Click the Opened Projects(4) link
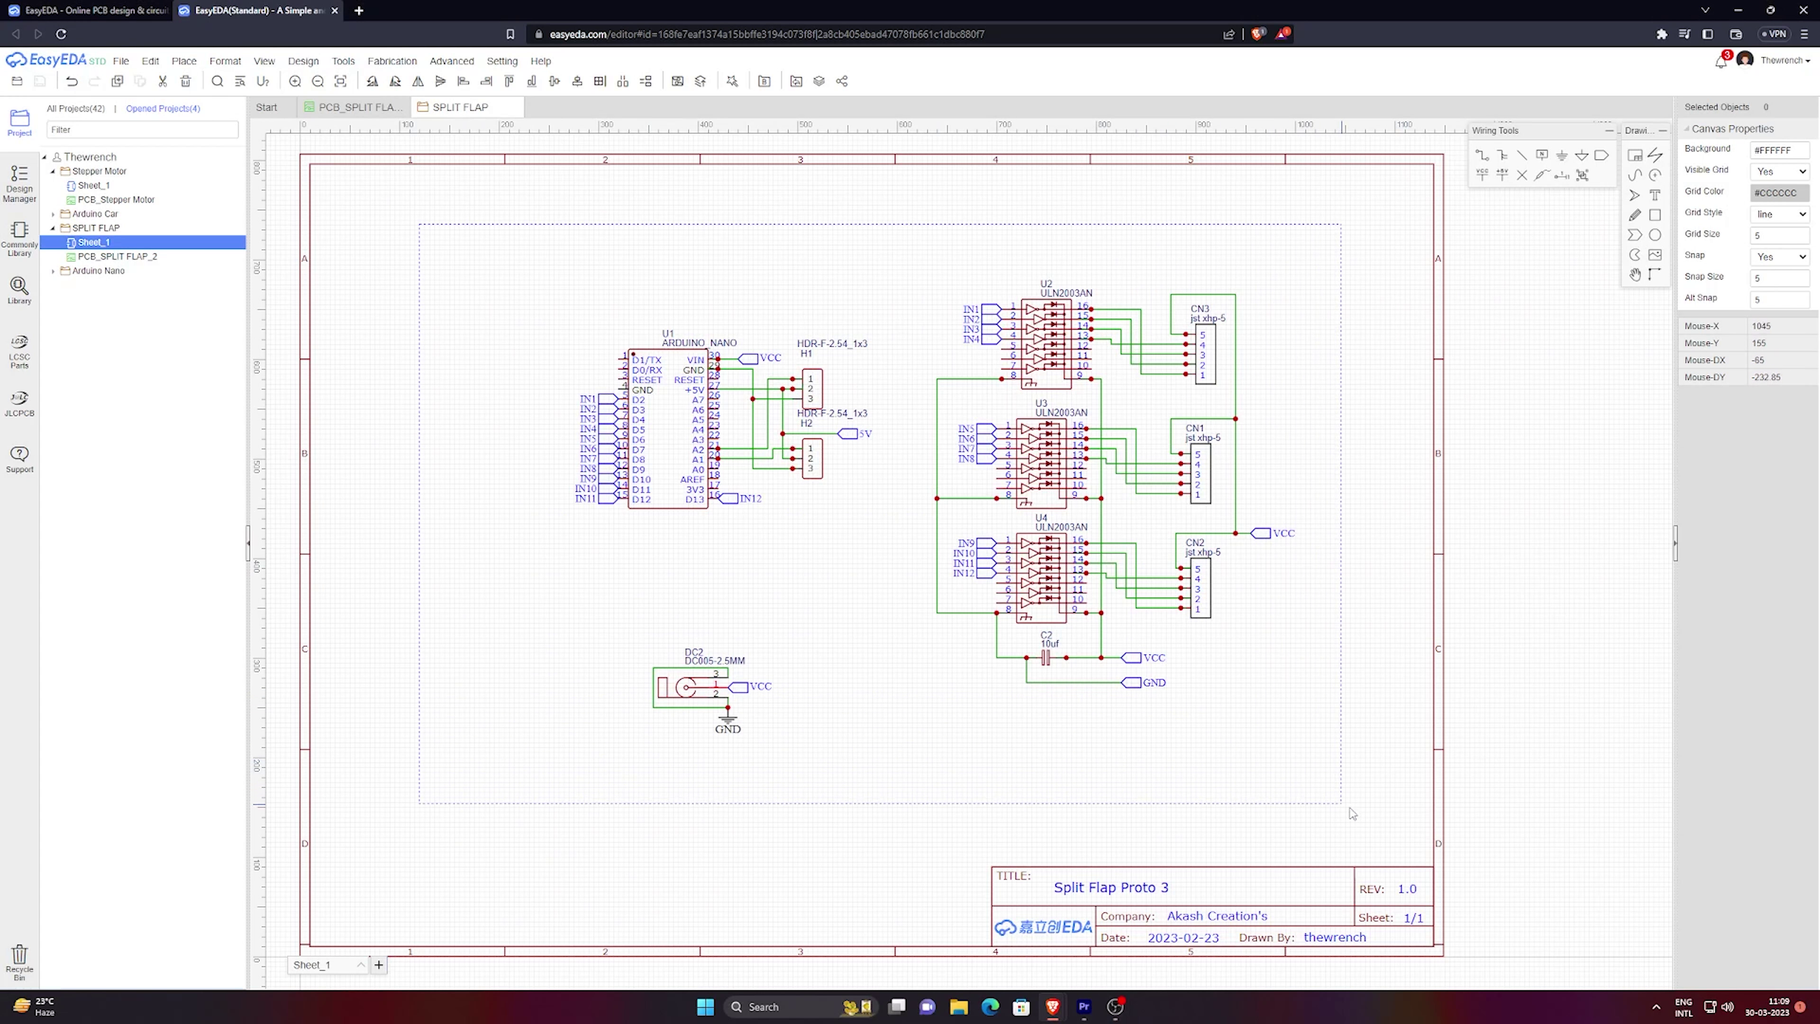This screenshot has width=1820, height=1024. (163, 108)
